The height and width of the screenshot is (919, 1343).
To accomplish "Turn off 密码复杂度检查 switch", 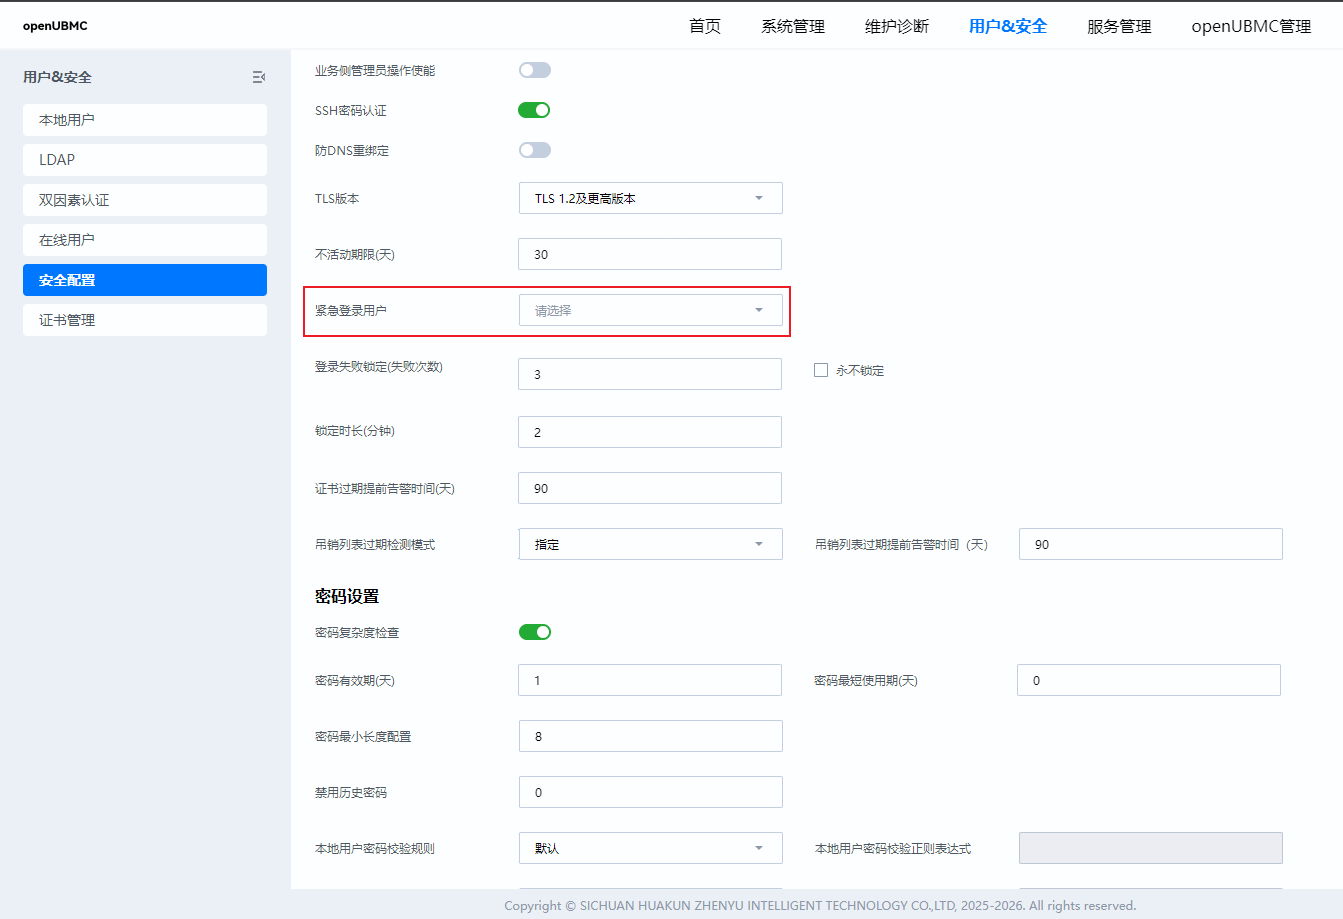I will (x=534, y=632).
